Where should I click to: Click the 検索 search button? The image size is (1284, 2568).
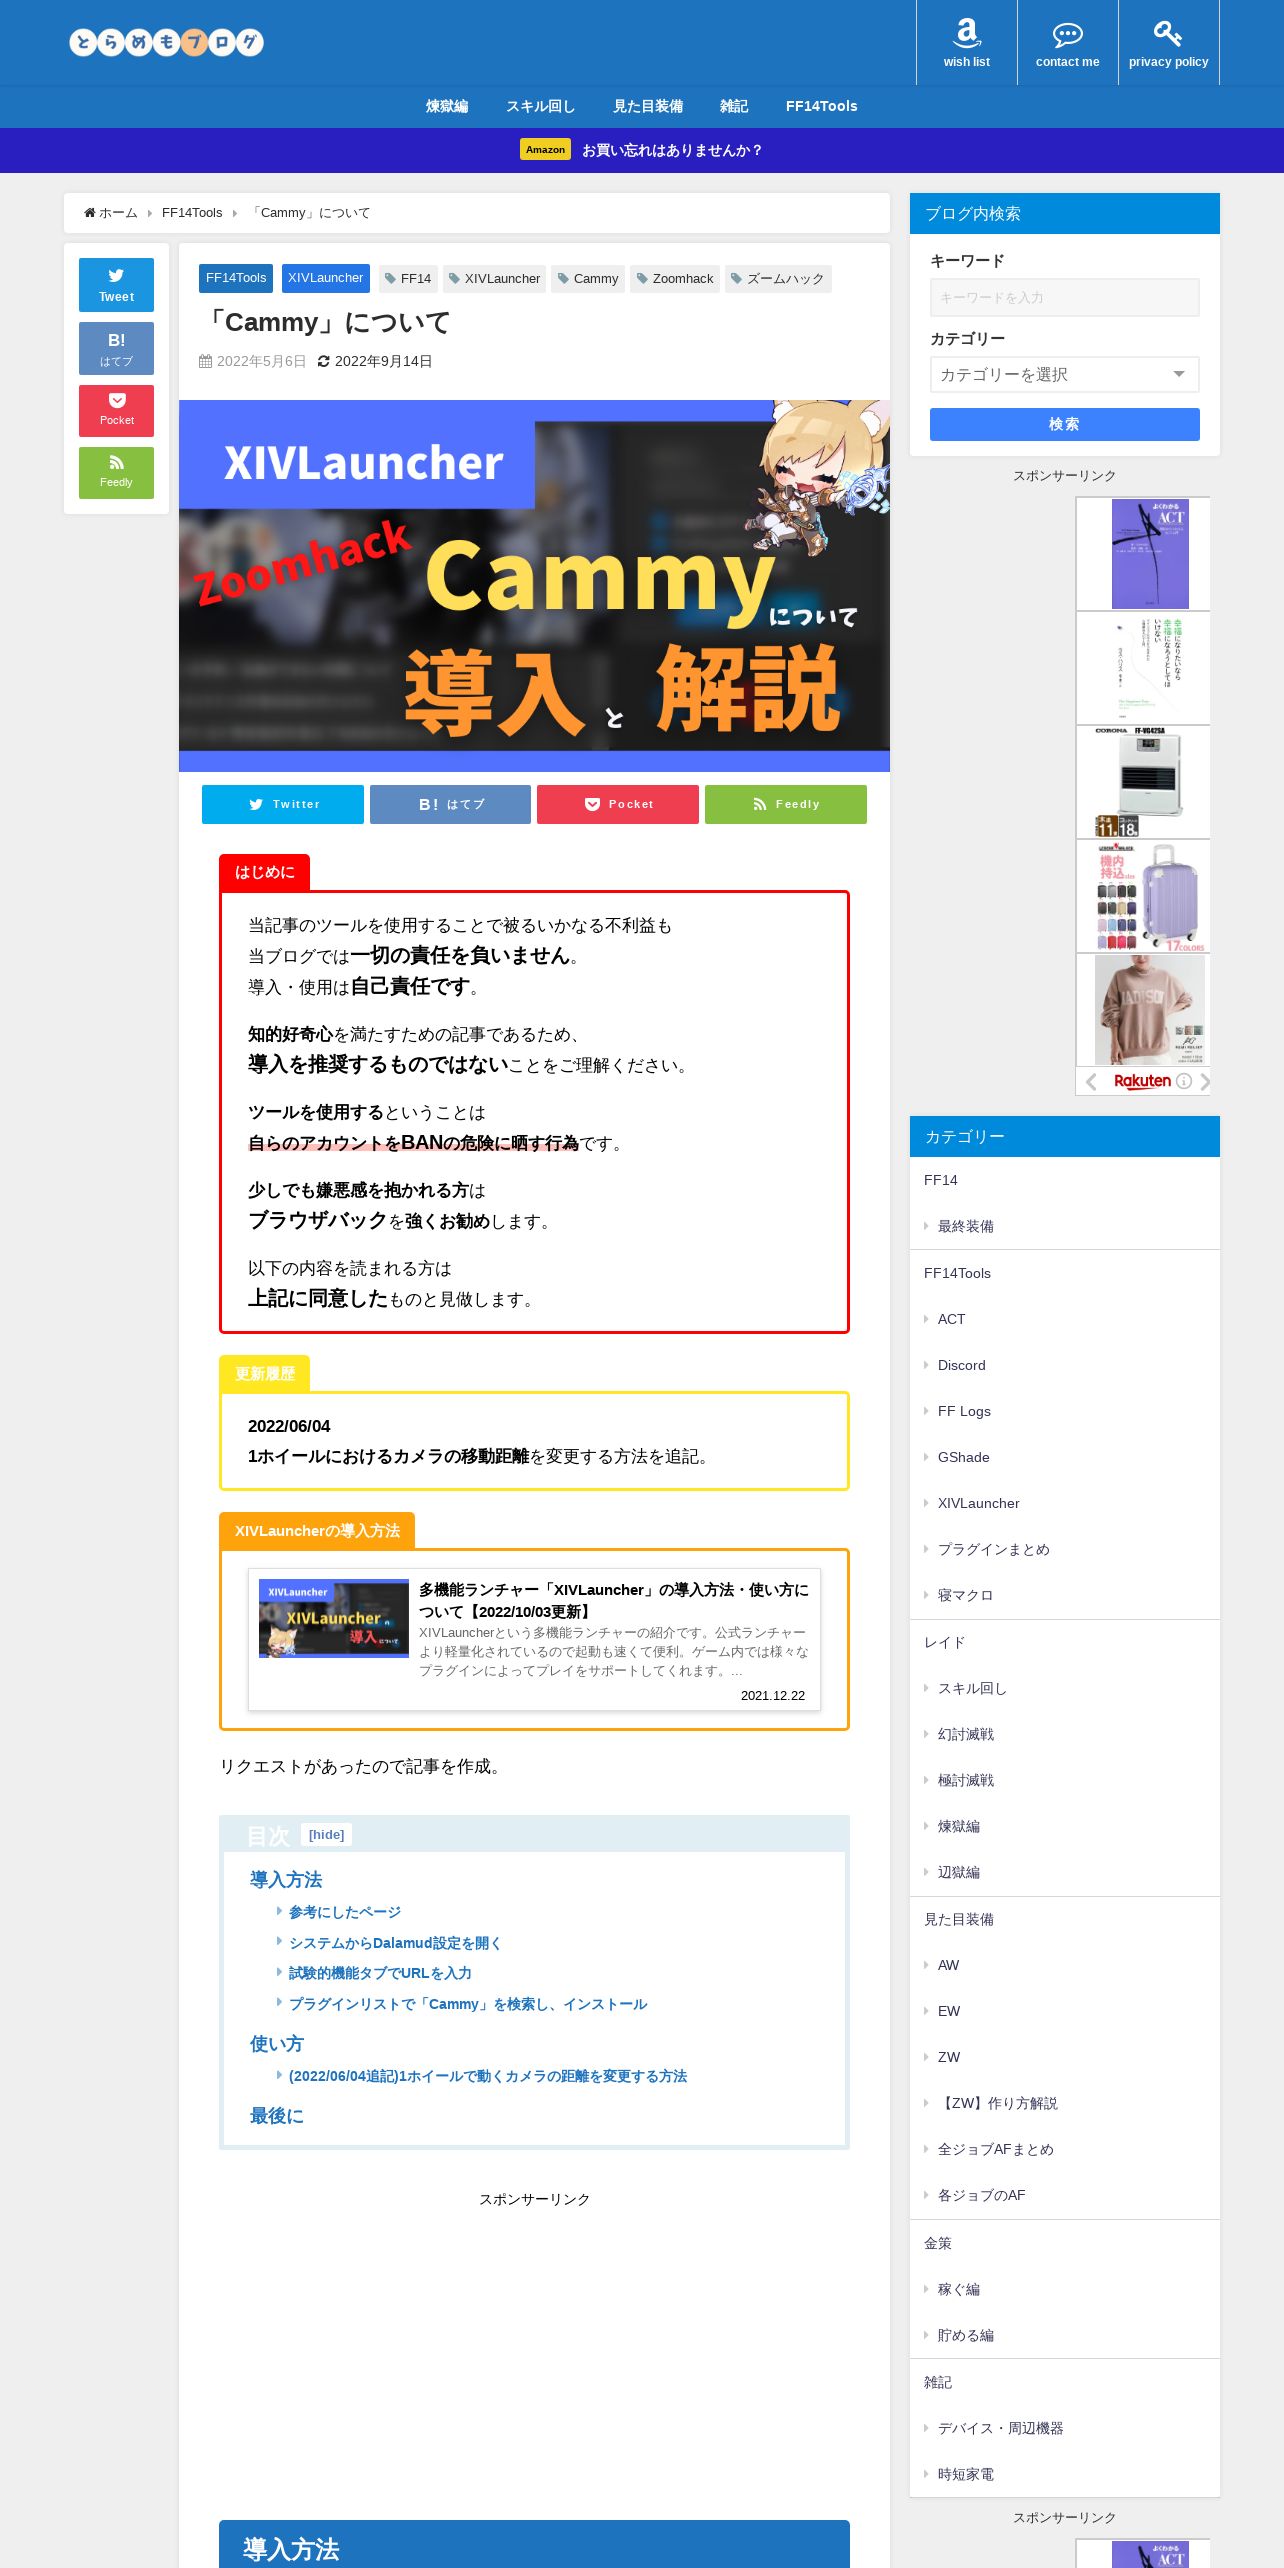tap(1064, 424)
